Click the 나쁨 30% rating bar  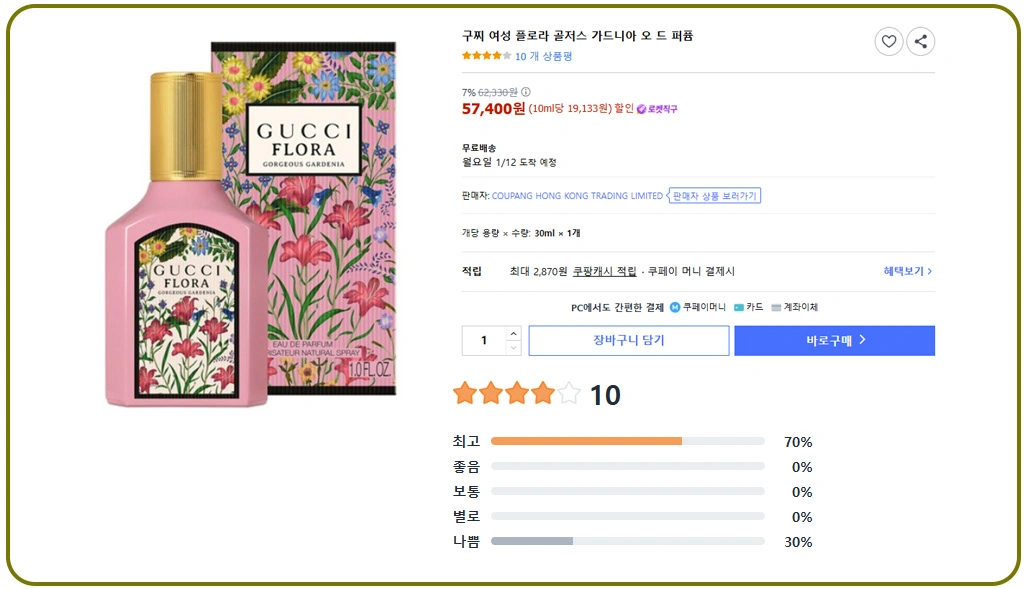pyautogui.click(x=627, y=541)
